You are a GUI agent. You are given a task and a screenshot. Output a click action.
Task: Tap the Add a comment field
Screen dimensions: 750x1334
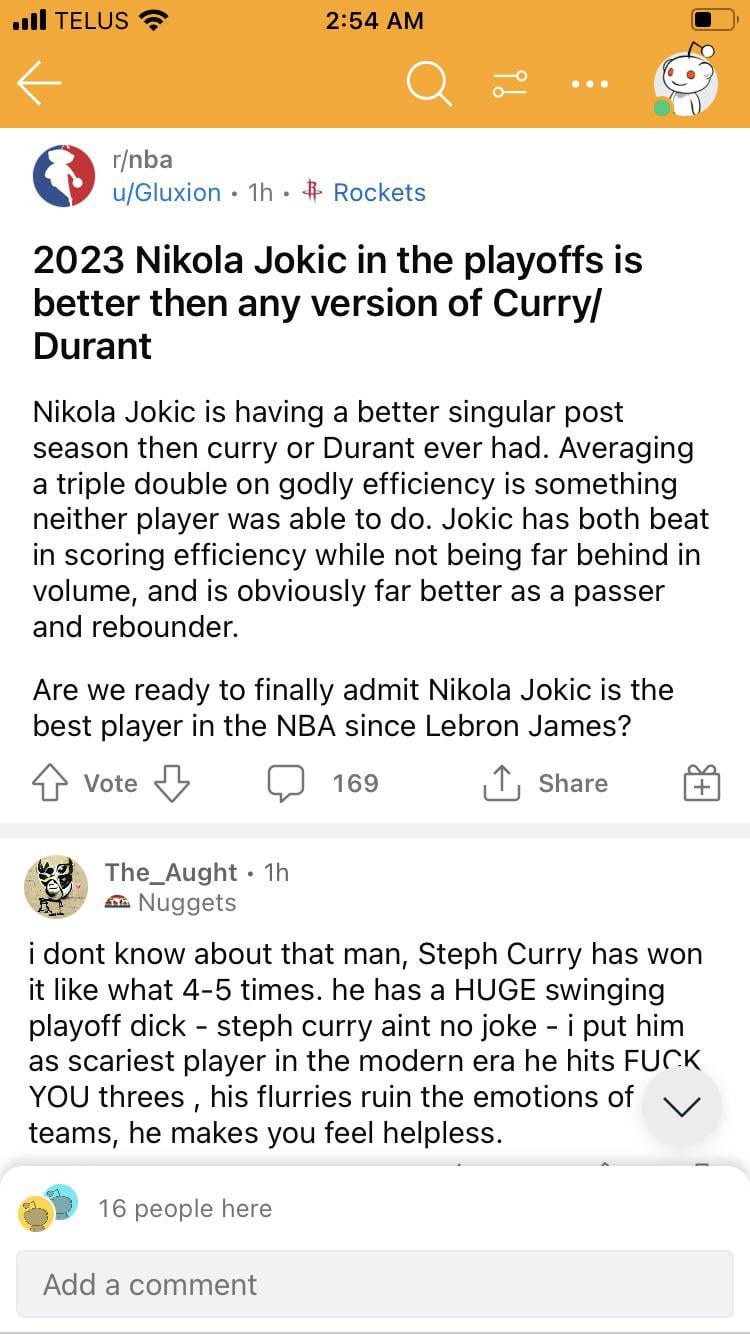click(375, 1284)
